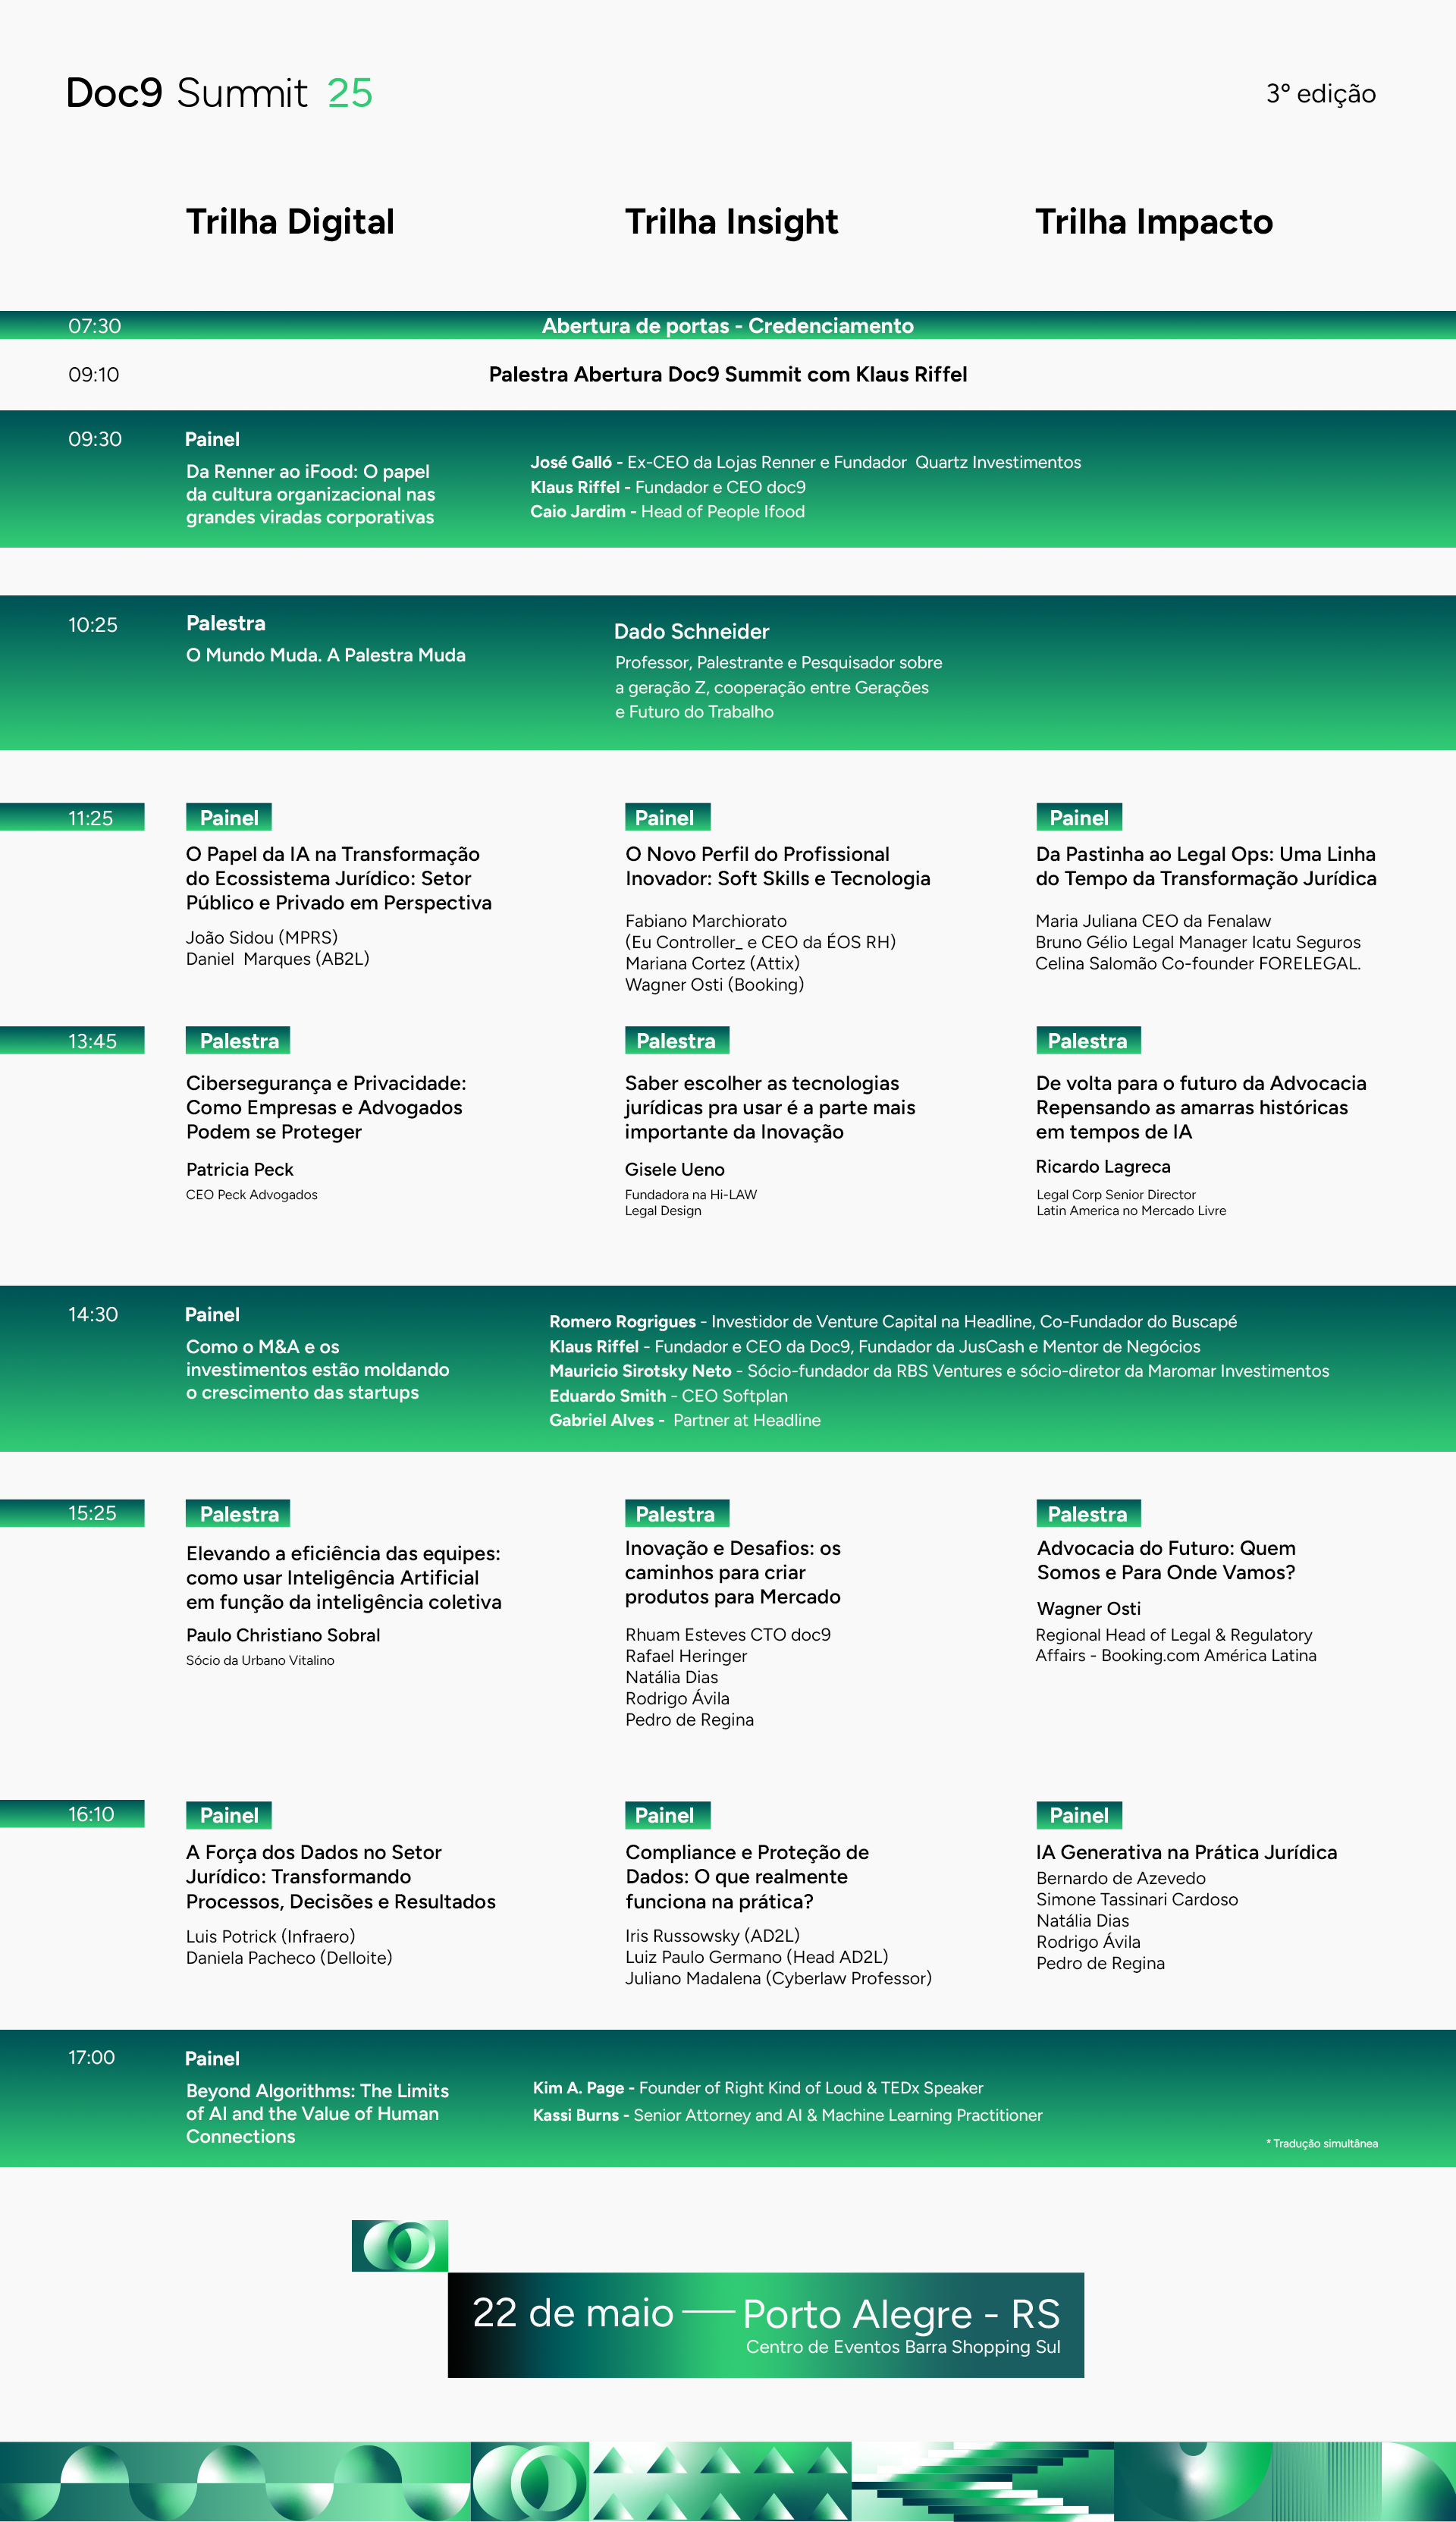Viewport: 1456px width, 2522px height.
Task: Click speaker 'Paulo Christiano Sobral'
Action: point(283,1635)
